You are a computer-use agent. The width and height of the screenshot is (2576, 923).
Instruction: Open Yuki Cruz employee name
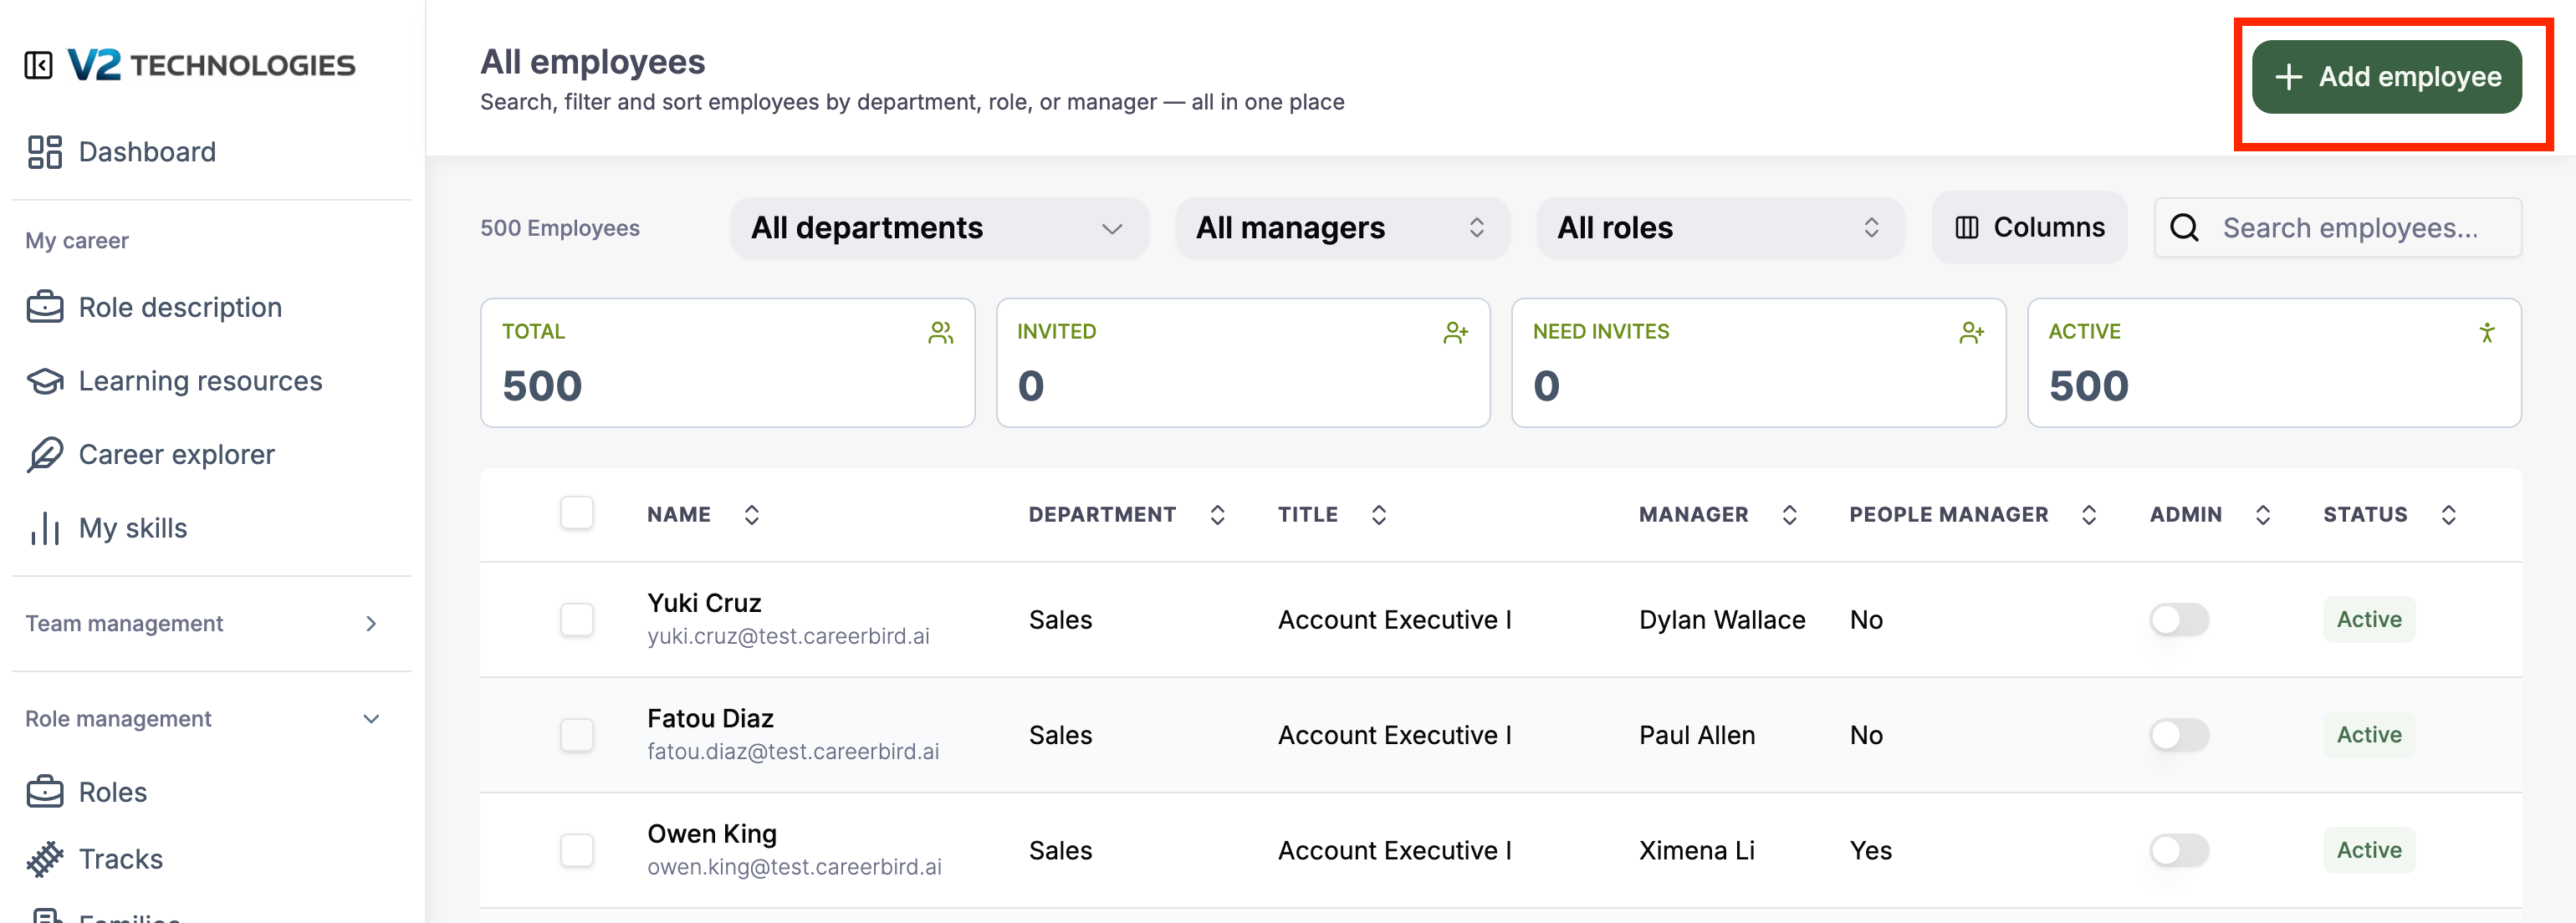tap(704, 603)
